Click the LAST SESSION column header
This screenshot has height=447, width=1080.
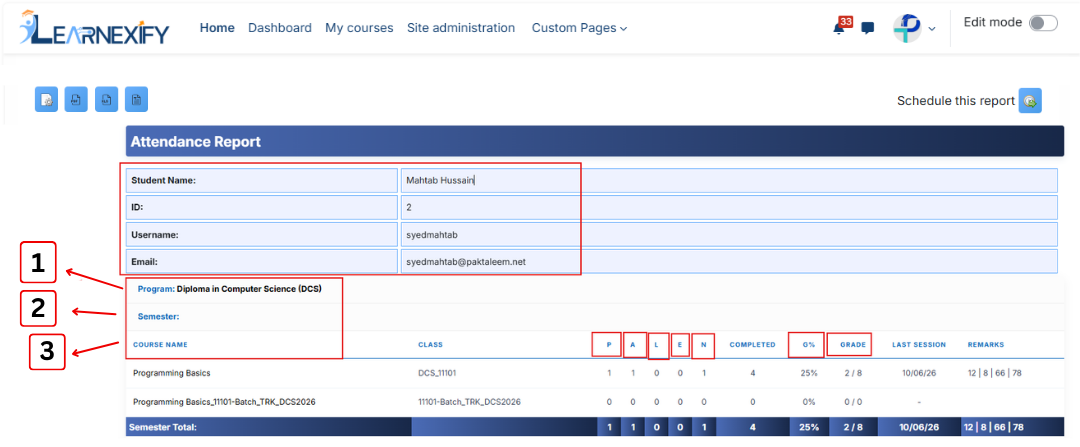[919, 344]
